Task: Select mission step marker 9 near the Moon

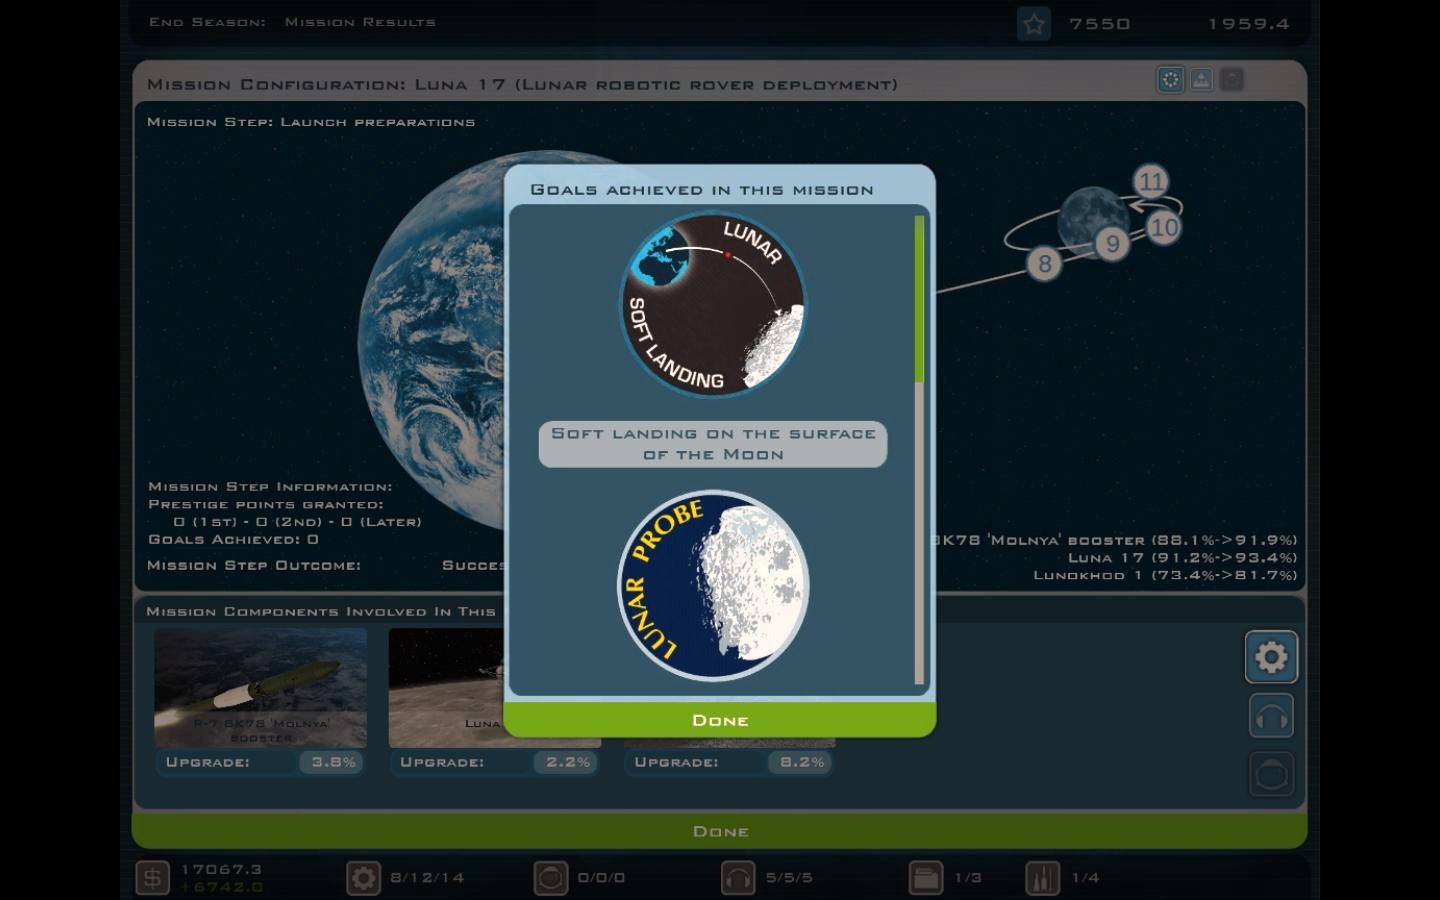Action: [1112, 244]
